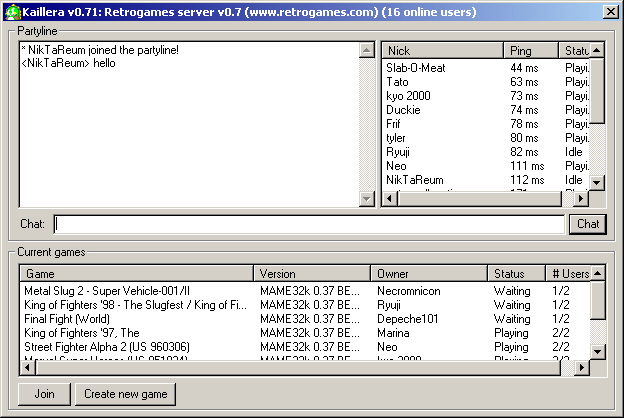
Task: Select user tyler in the list
Action: click(486, 138)
